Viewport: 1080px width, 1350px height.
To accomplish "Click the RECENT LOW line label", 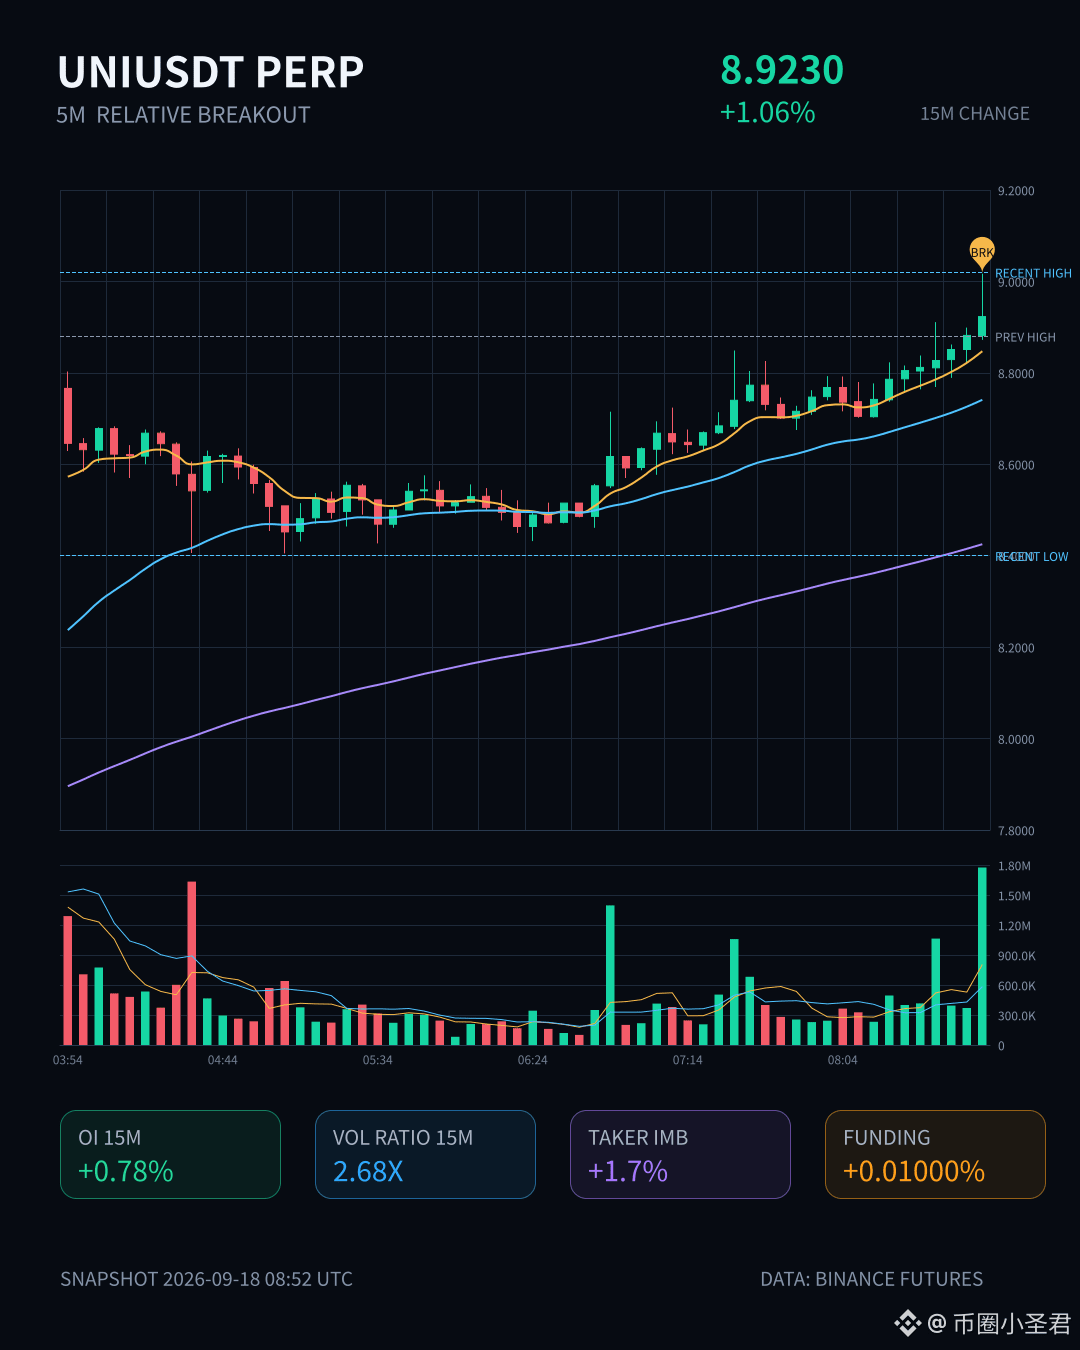I will click(x=1032, y=556).
